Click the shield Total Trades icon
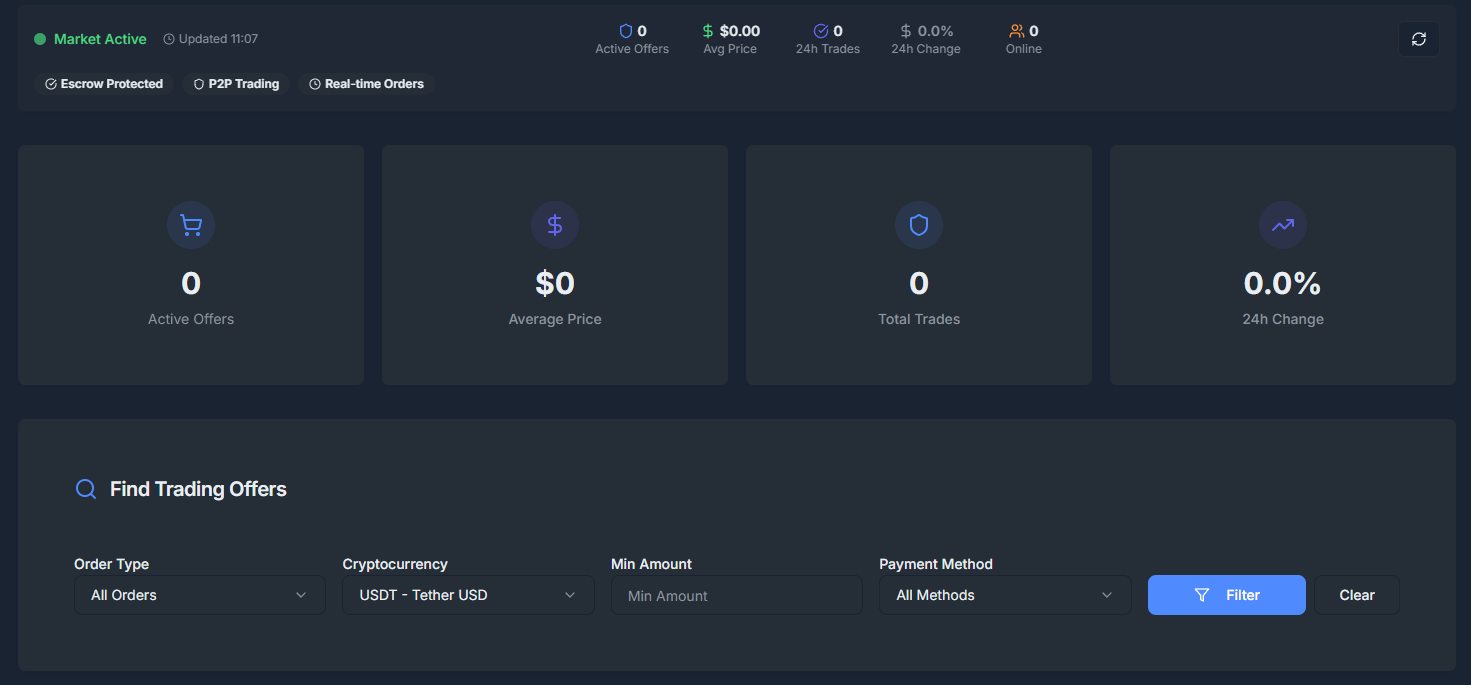This screenshot has width=1471, height=685. pos(919,225)
